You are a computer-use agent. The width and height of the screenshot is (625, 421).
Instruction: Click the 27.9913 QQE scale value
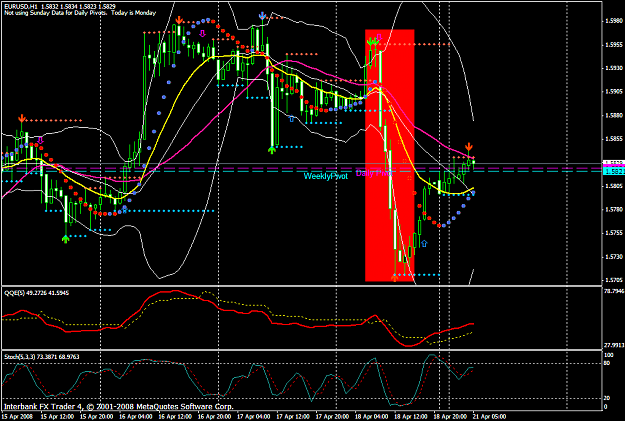pyautogui.click(x=614, y=345)
